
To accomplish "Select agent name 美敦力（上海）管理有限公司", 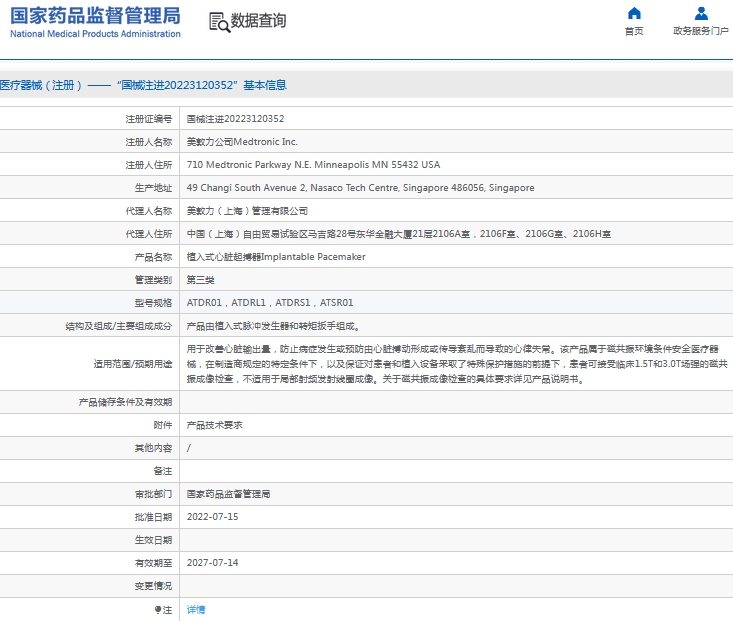I will pyautogui.click(x=247, y=211).
